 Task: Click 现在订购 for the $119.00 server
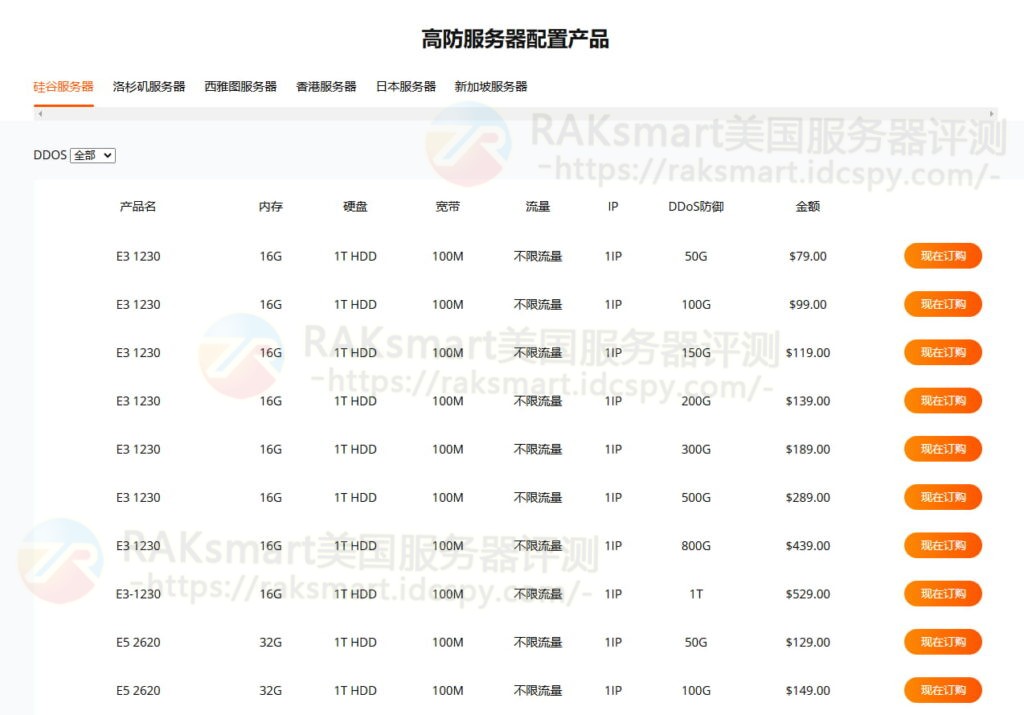click(x=941, y=352)
